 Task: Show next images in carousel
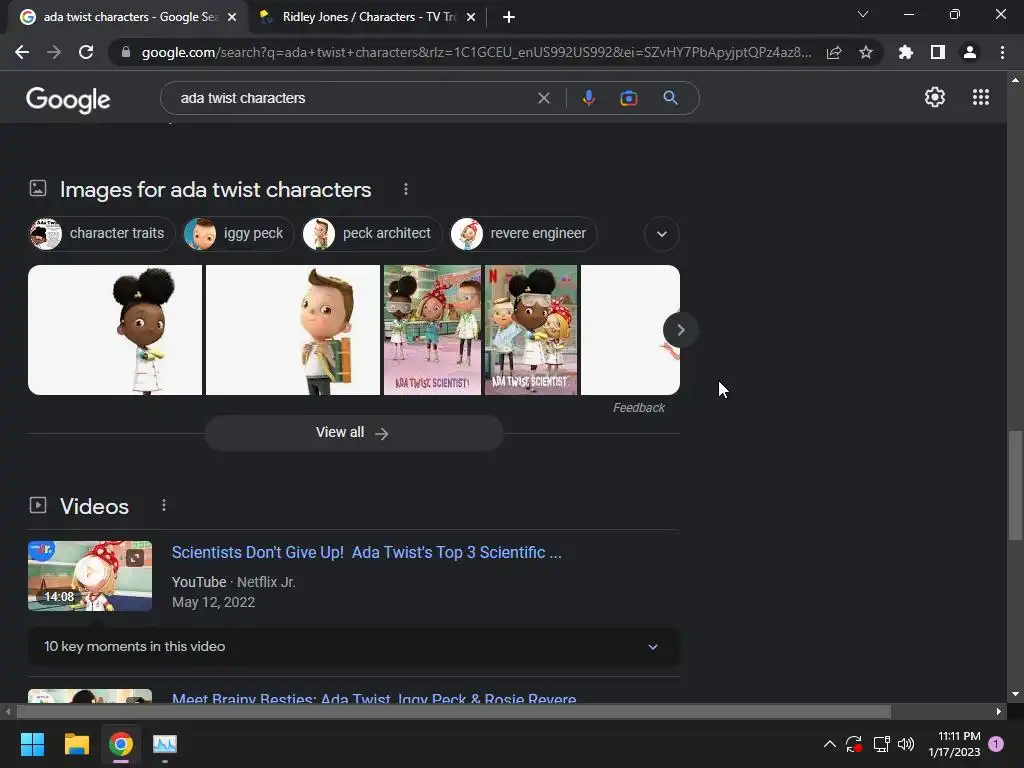(x=680, y=330)
